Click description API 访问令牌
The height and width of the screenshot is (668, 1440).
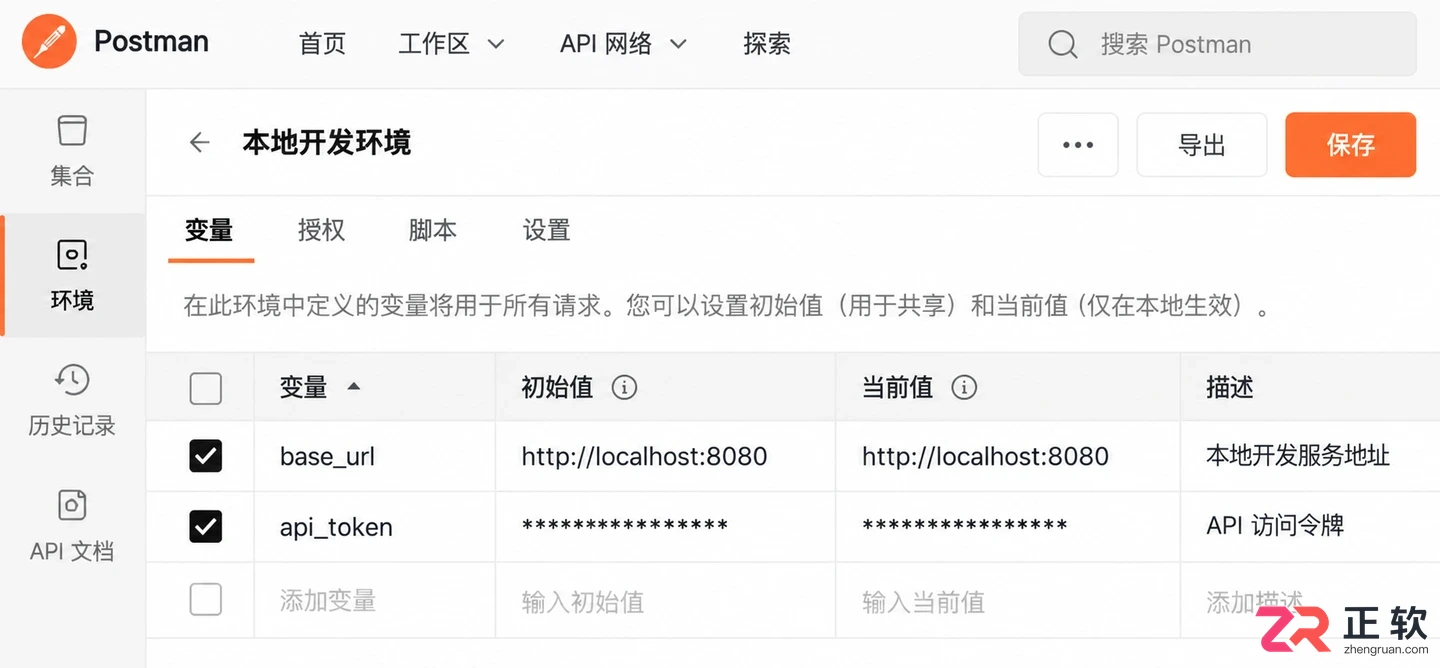point(1275,525)
